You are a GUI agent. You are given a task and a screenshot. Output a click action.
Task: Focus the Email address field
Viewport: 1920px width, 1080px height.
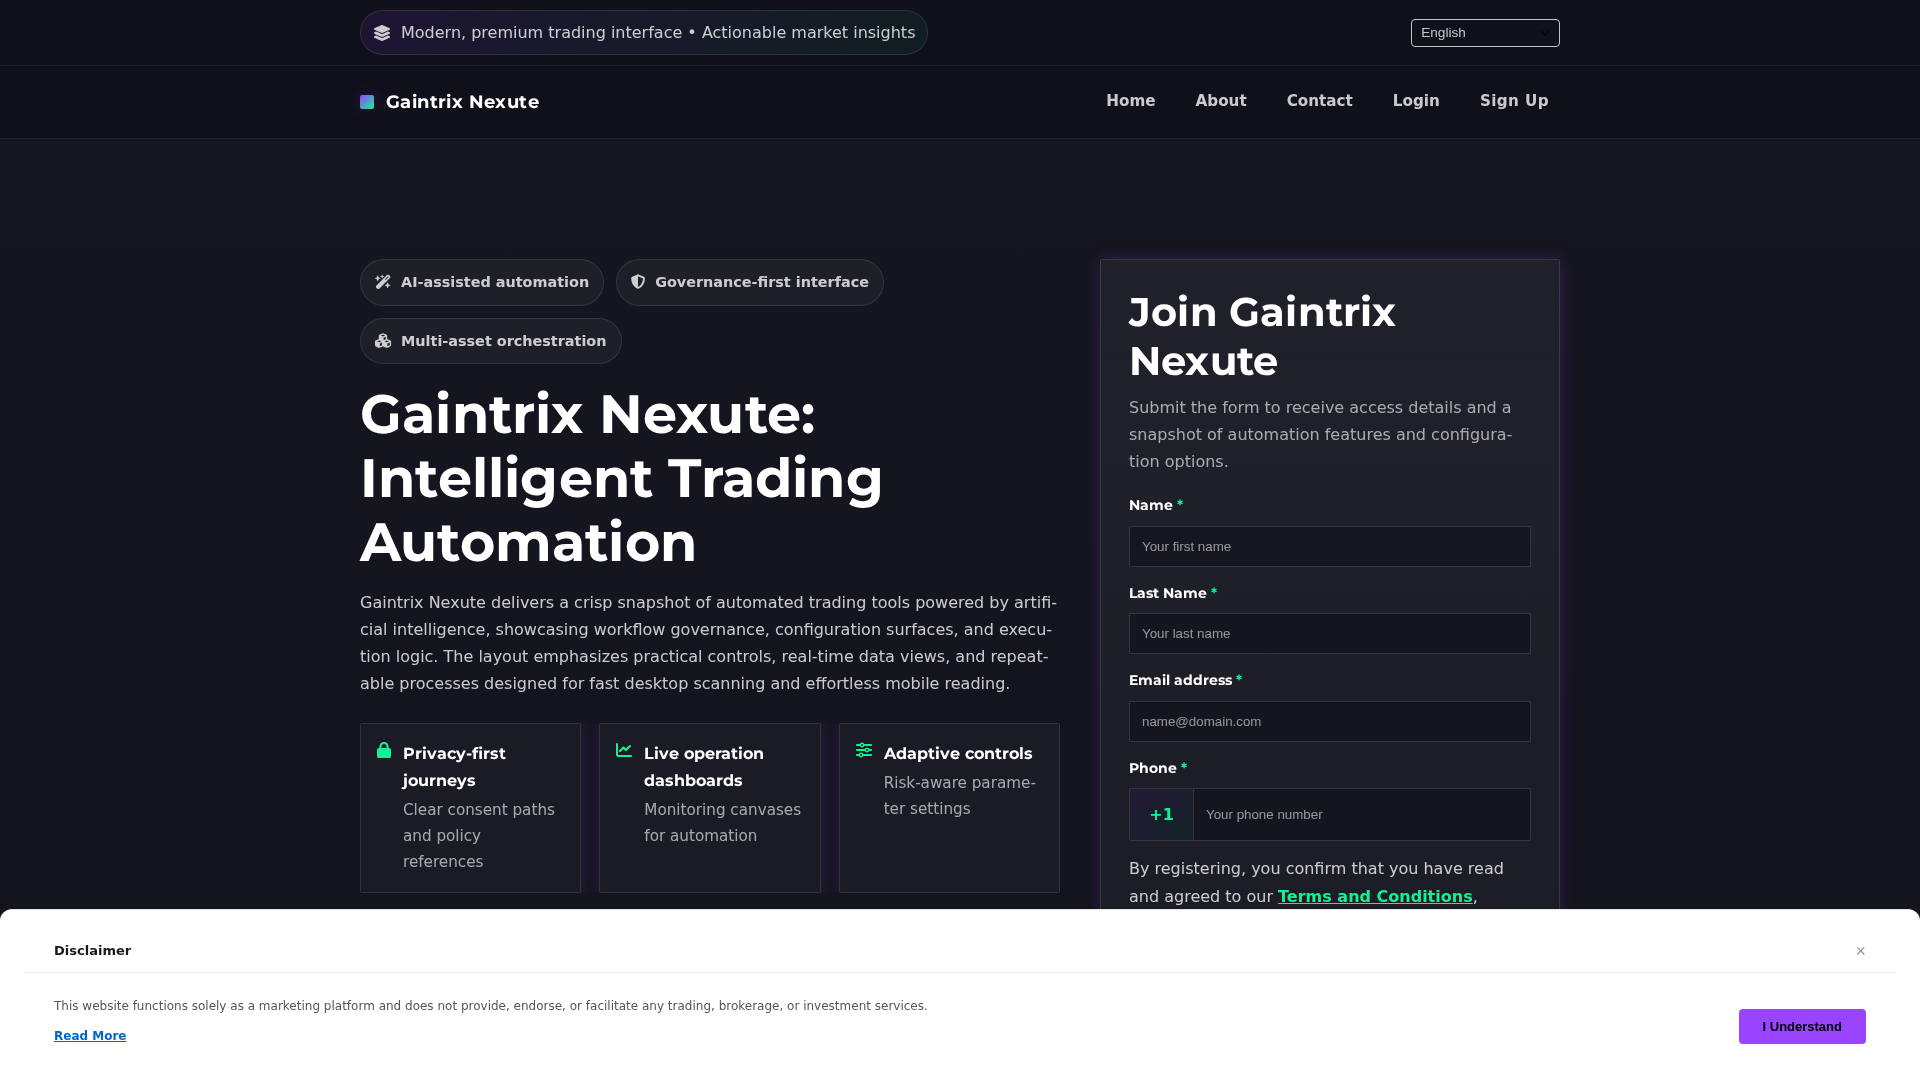click(1330, 722)
